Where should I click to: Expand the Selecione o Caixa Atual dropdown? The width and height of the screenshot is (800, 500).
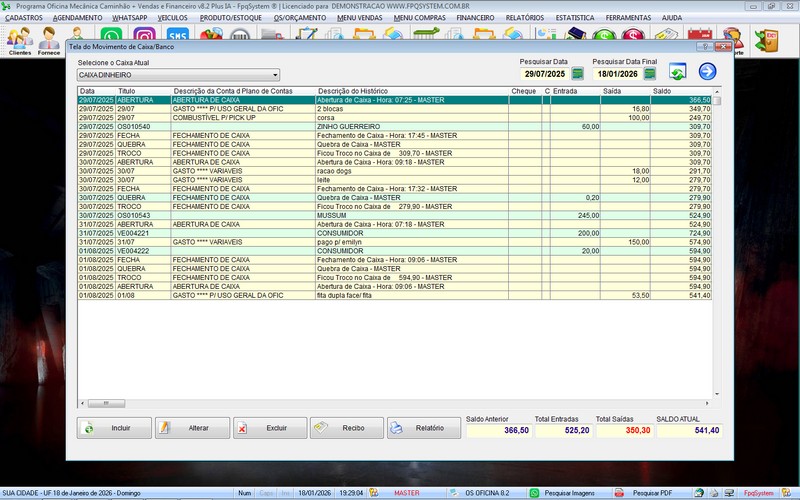(x=275, y=75)
